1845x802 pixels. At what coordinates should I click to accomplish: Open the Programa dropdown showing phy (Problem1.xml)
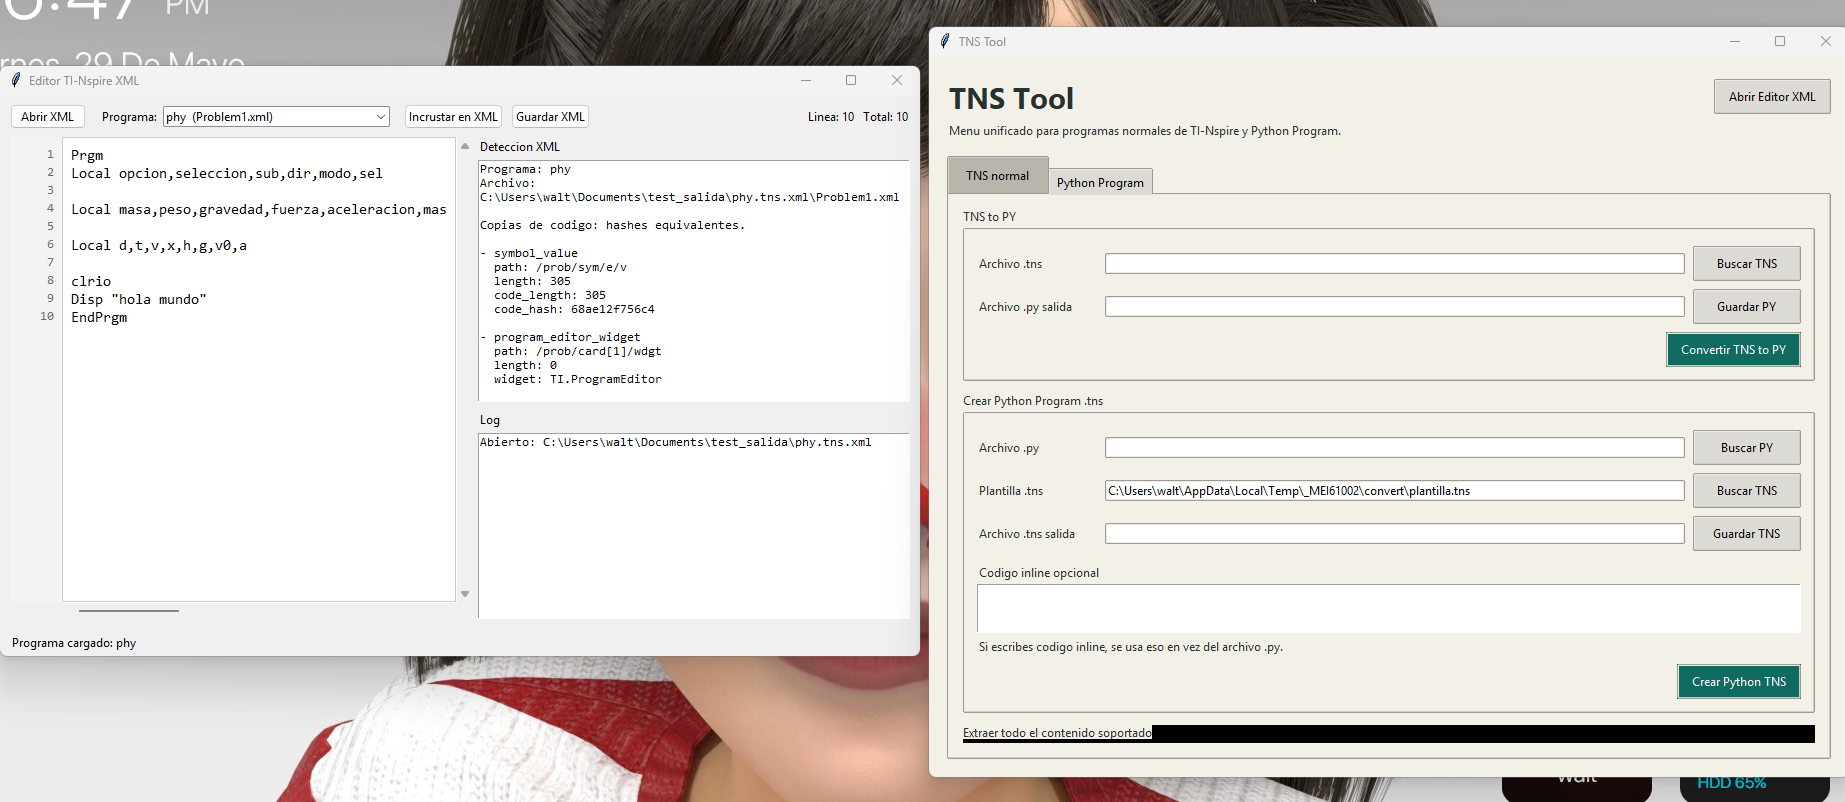pyautogui.click(x=276, y=117)
